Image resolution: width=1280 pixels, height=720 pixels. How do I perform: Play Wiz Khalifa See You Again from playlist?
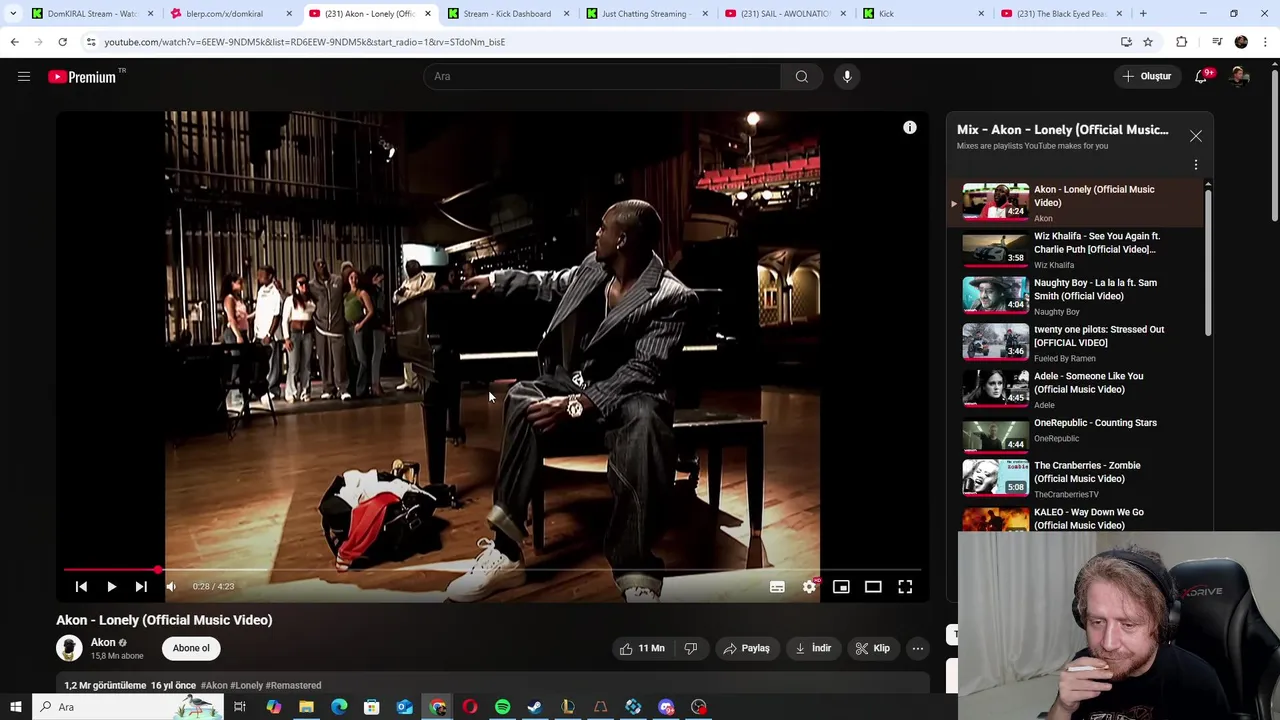pos(1075,250)
